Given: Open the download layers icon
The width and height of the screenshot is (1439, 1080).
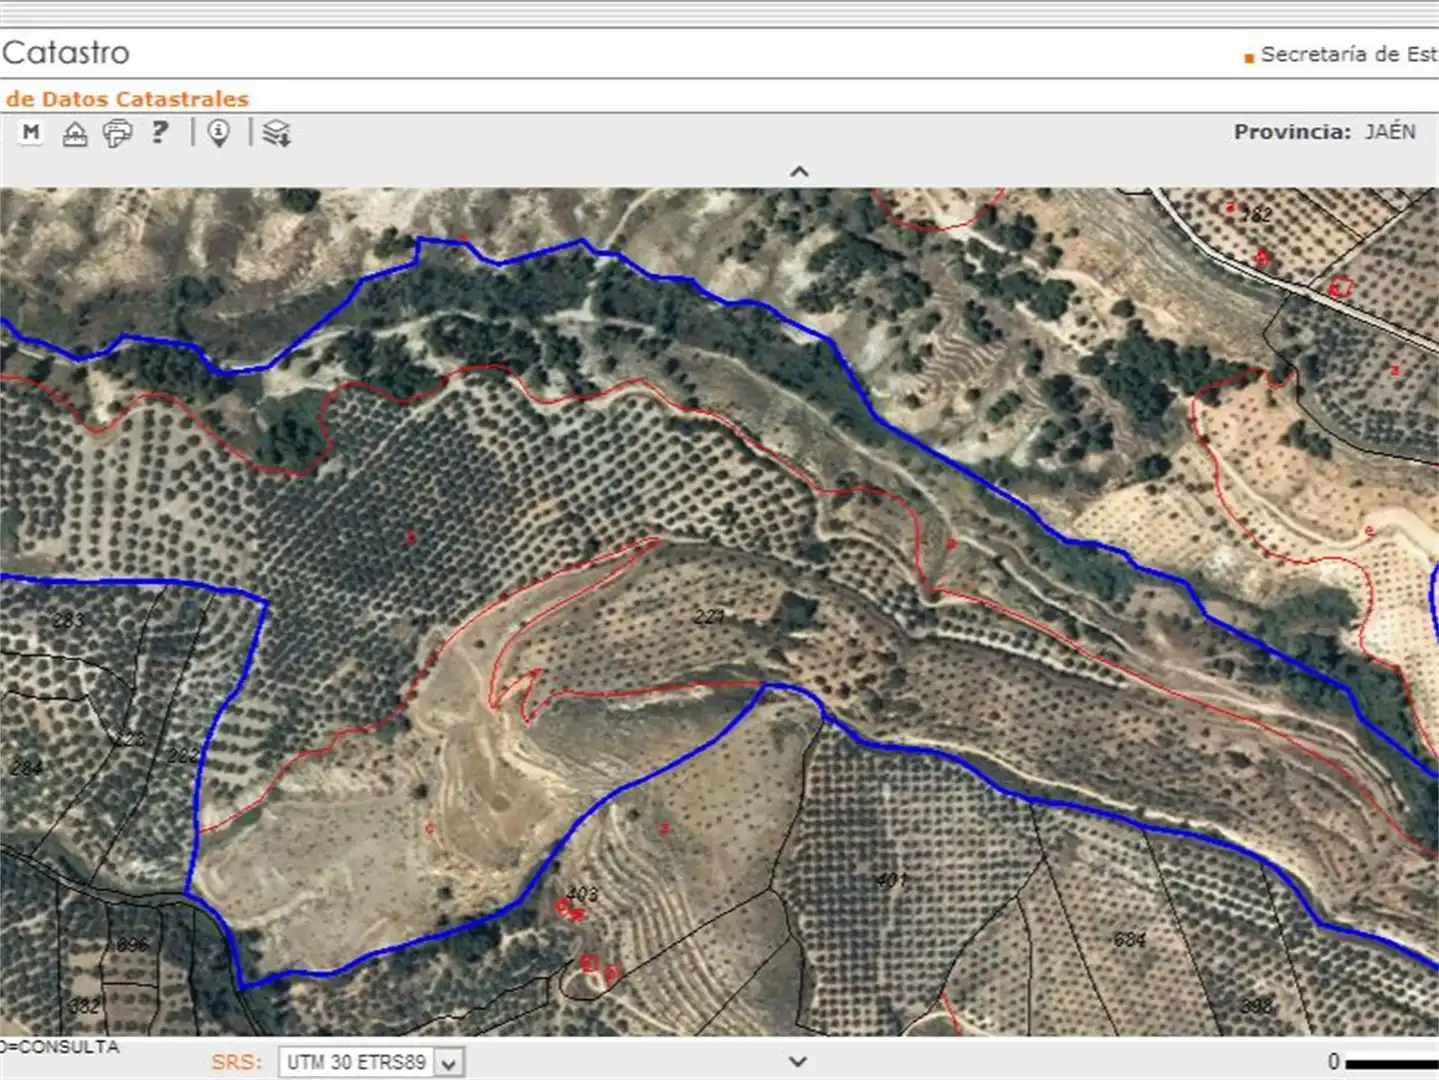Looking at the screenshot, I should pos(276,133).
